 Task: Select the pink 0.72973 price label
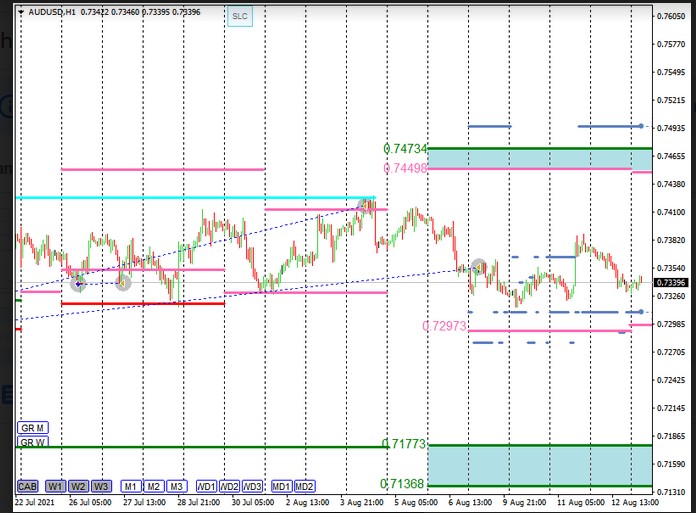click(445, 326)
